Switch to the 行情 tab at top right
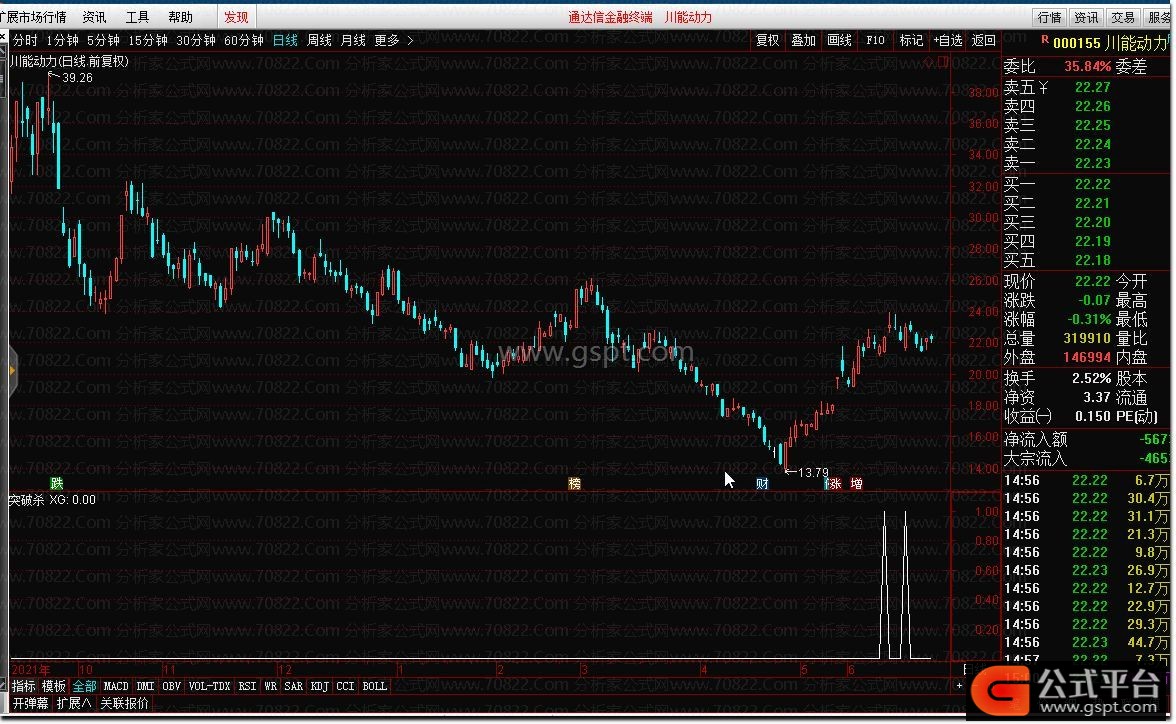1176x724 pixels. [1049, 17]
